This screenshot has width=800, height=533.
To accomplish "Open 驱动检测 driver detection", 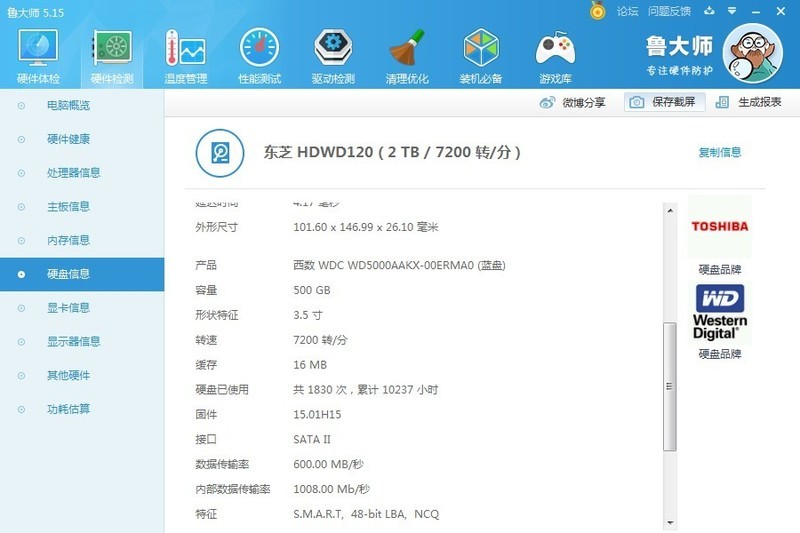I will pyautogui.click(x=333, y=55).
